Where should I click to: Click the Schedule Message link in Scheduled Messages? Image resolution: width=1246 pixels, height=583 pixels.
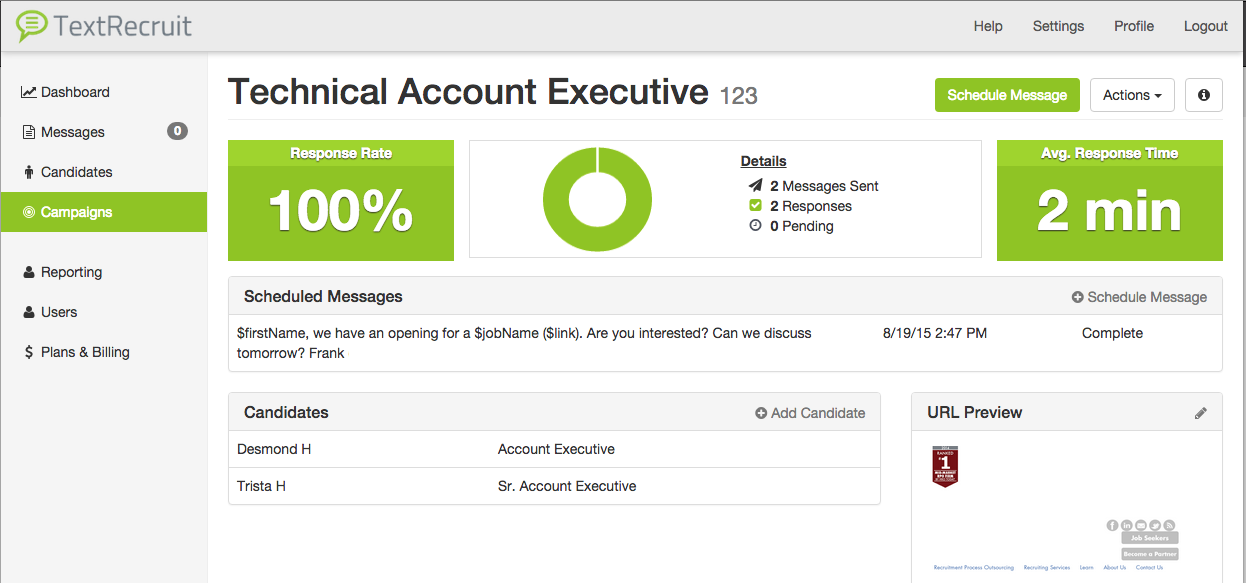(1139, 297)
